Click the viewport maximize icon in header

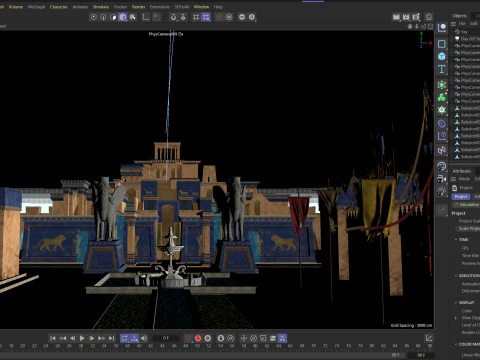point(431,26)
